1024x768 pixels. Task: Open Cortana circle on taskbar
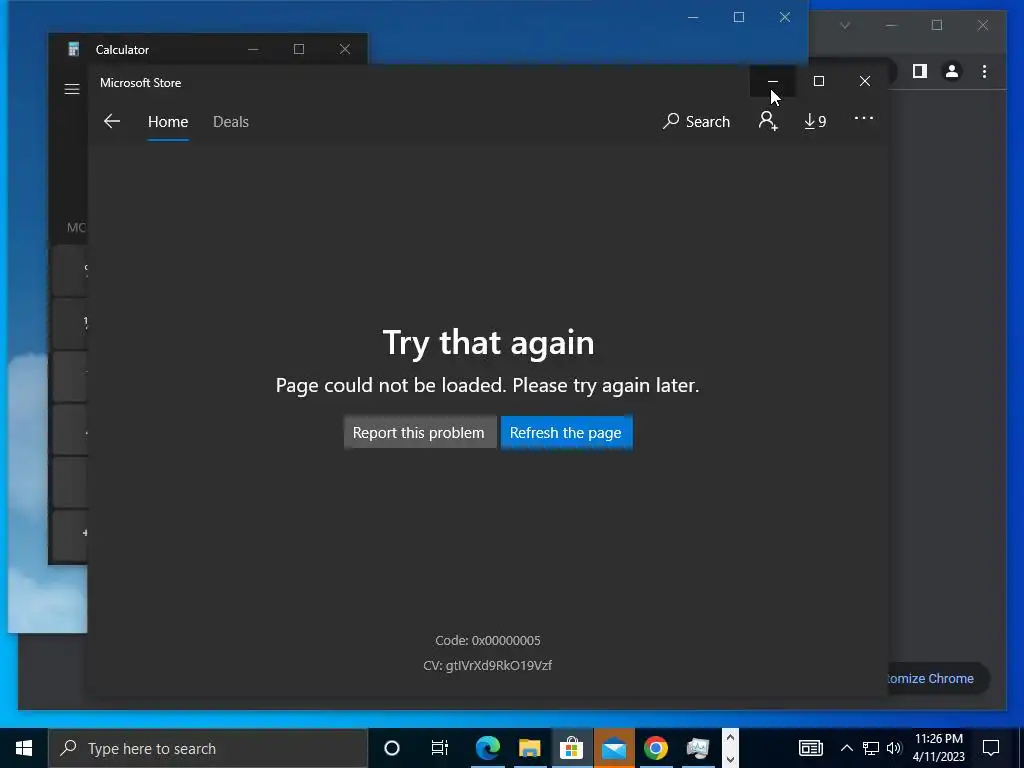point(391,748)
